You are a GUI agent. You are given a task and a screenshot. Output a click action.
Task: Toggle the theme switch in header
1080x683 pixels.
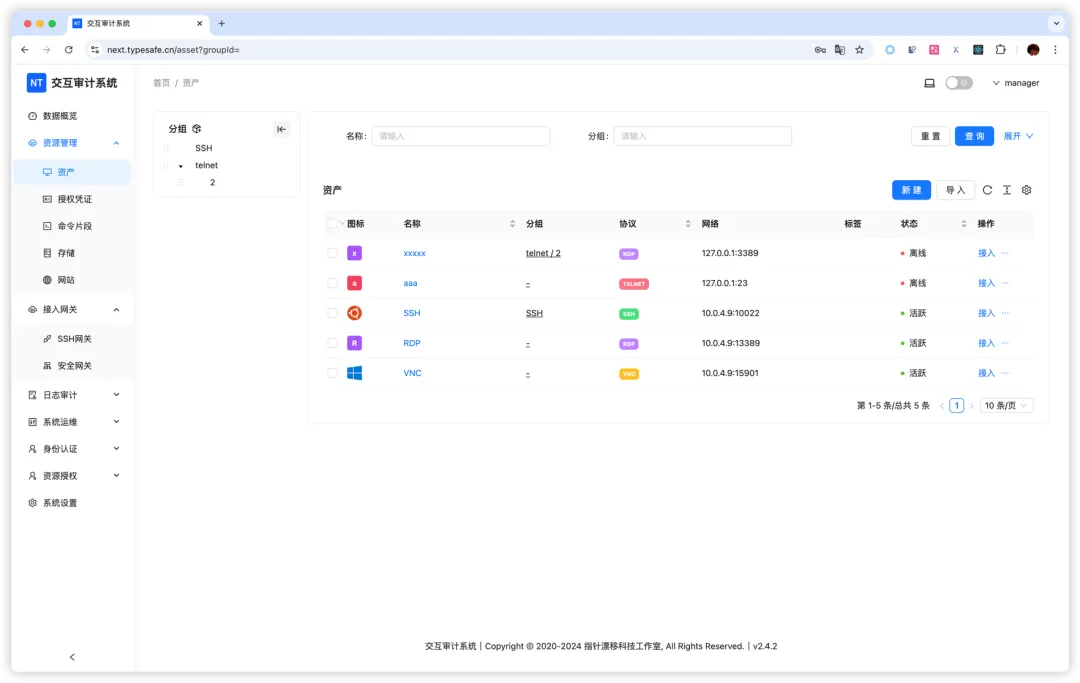point(958,83)
